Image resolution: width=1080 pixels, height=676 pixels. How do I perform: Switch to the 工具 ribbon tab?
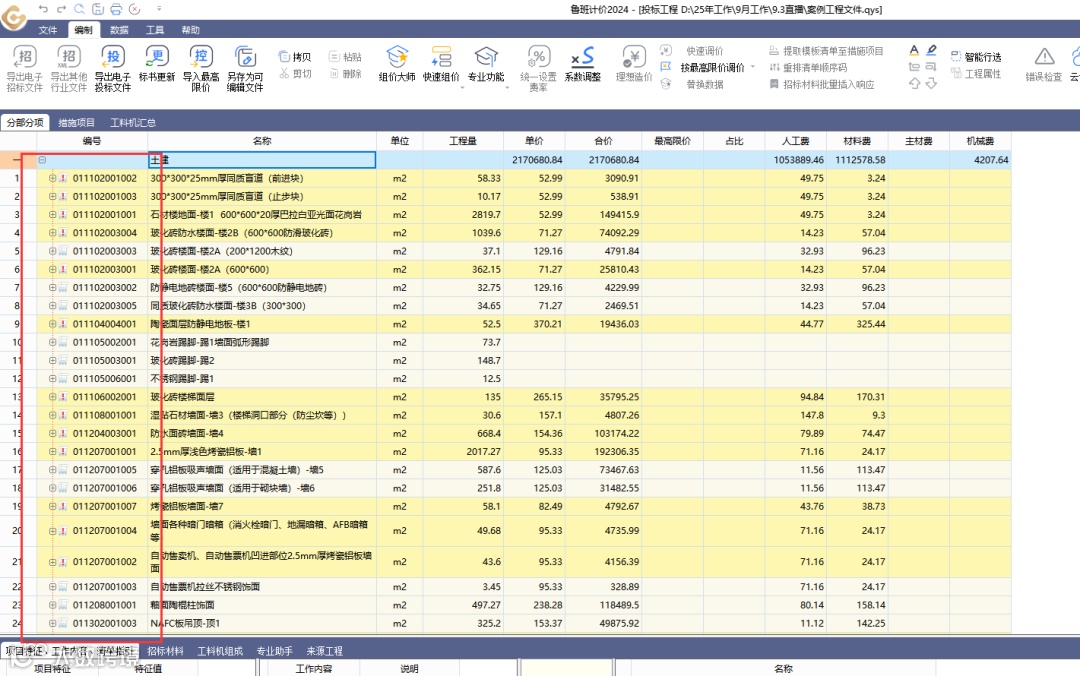pos(155,30)
